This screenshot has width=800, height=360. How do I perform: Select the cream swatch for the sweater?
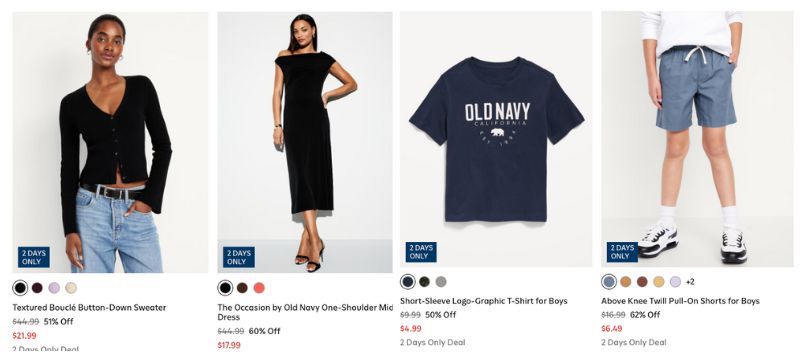pos(71,288)
